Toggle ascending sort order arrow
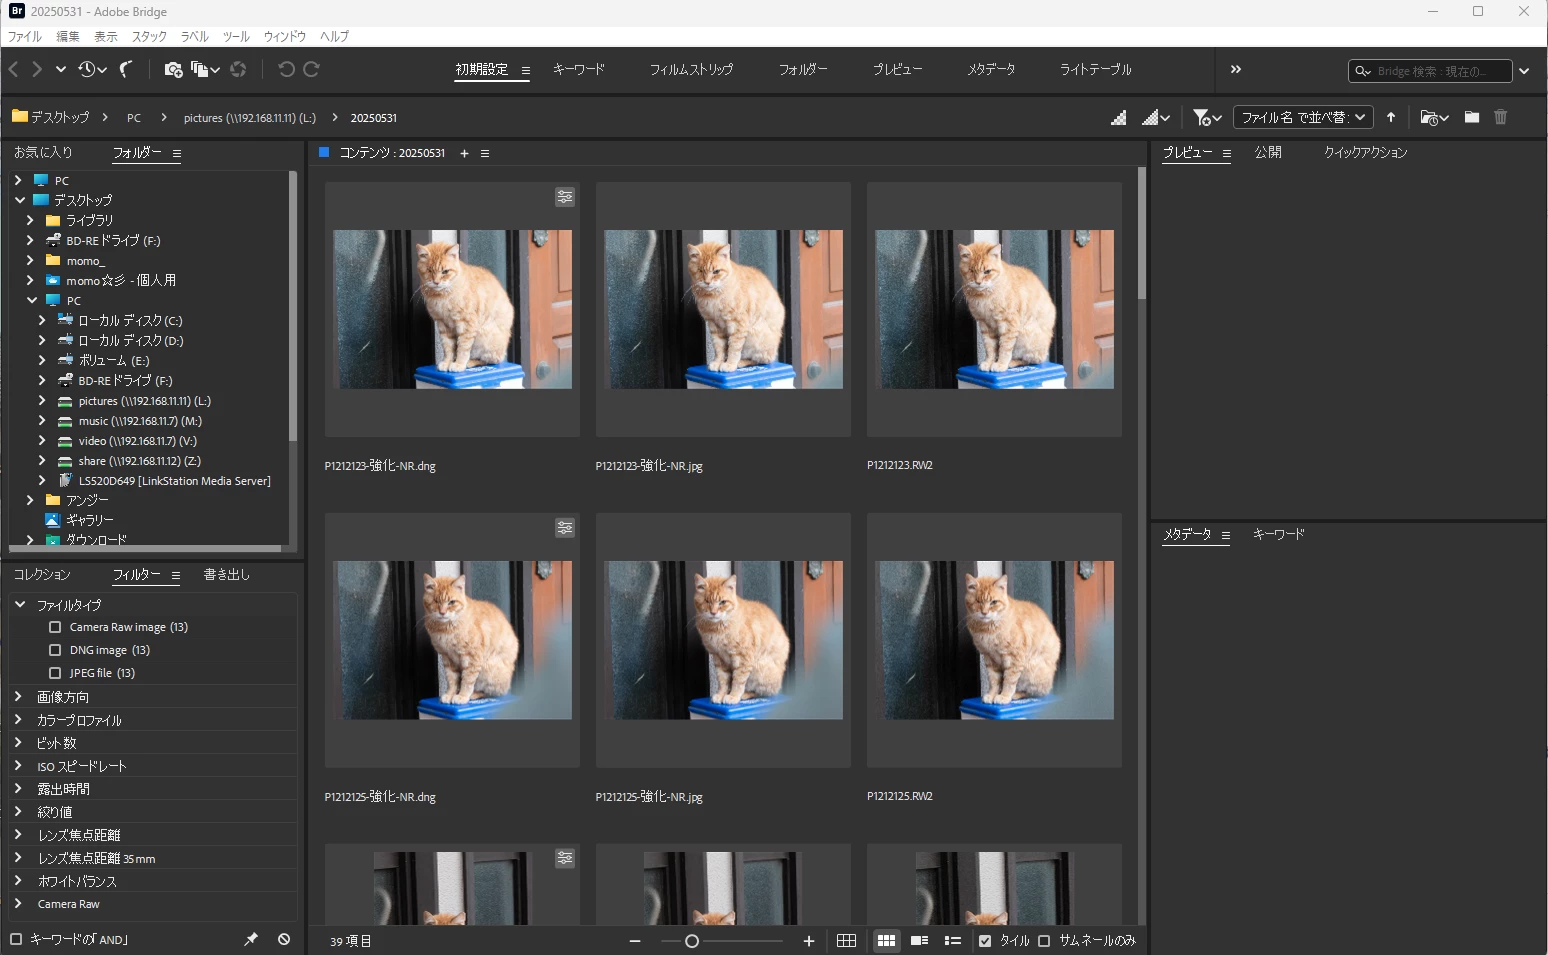 point(1391,117)
